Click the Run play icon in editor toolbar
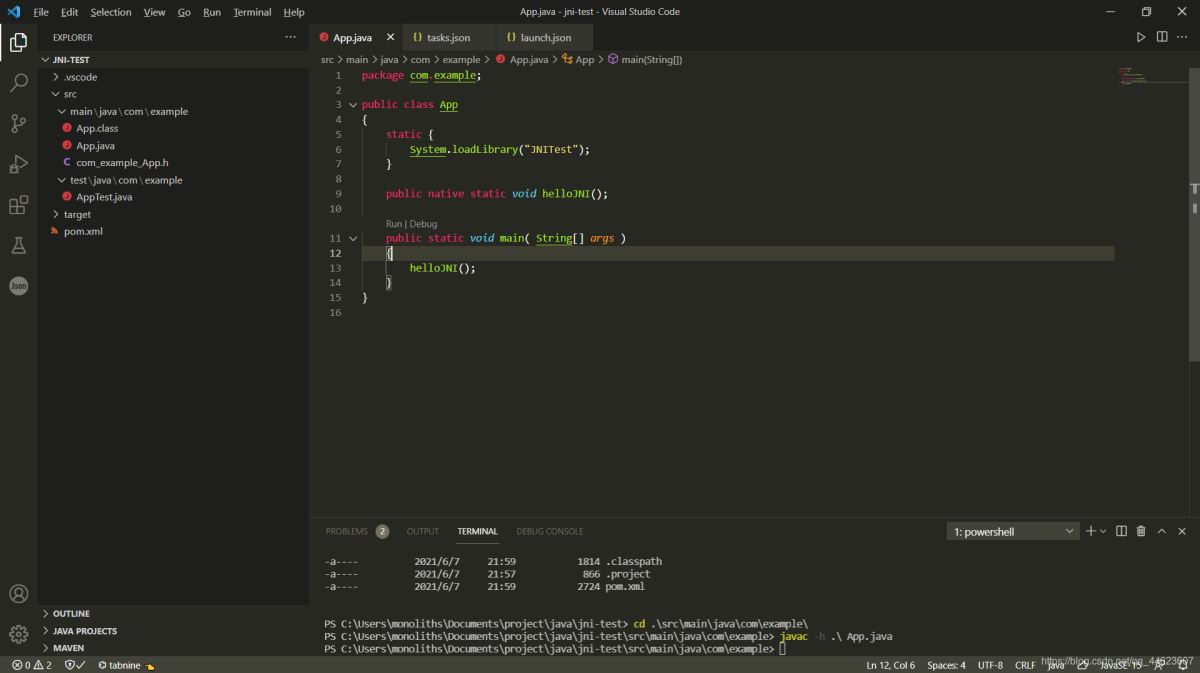The image size is (1200, 673). 1141,37
